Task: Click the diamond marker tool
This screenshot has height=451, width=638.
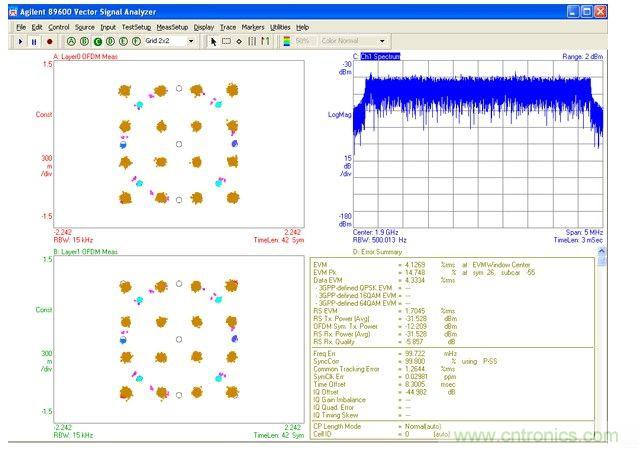Action: click(238, 41)
